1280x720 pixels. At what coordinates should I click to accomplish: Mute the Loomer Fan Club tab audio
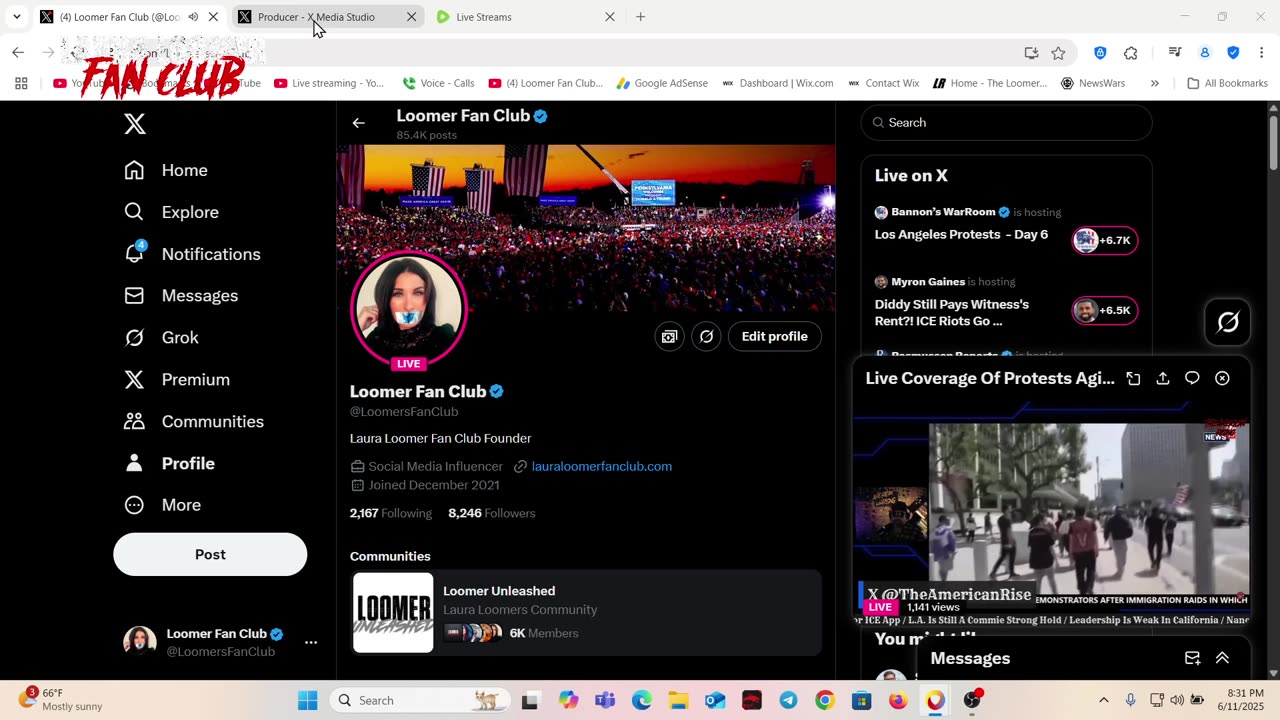point(193,17)
